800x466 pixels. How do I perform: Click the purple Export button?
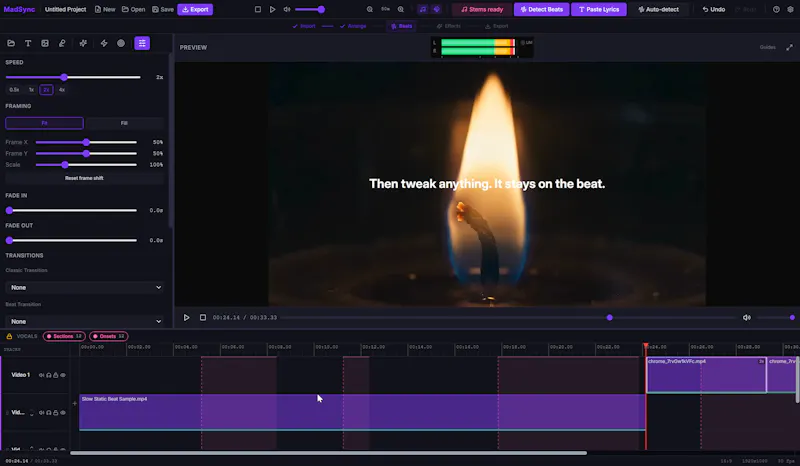pyautogui.click(x=195, y=9)
